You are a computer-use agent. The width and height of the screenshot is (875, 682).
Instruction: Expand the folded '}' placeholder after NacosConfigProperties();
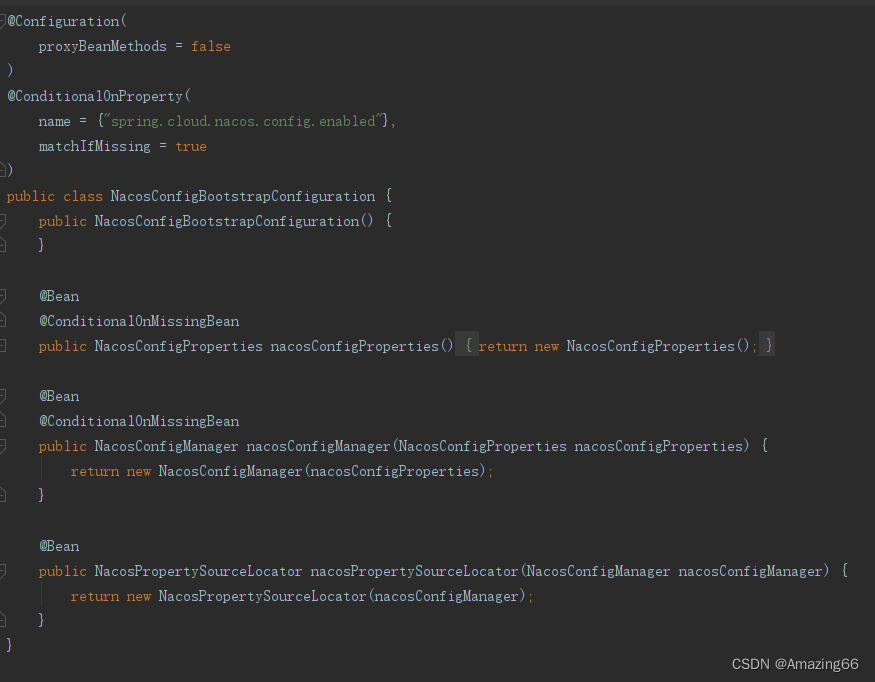[768, 346]
